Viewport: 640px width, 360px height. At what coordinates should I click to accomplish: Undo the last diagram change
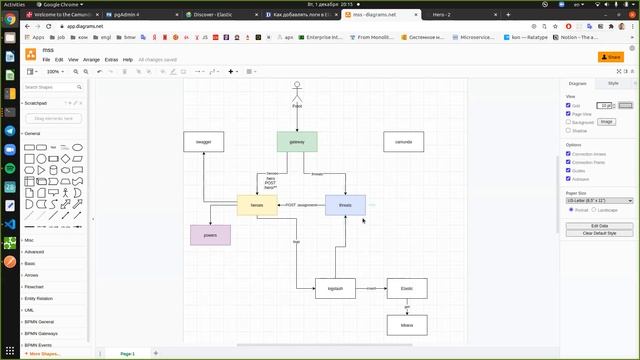(x=99, y=71)
